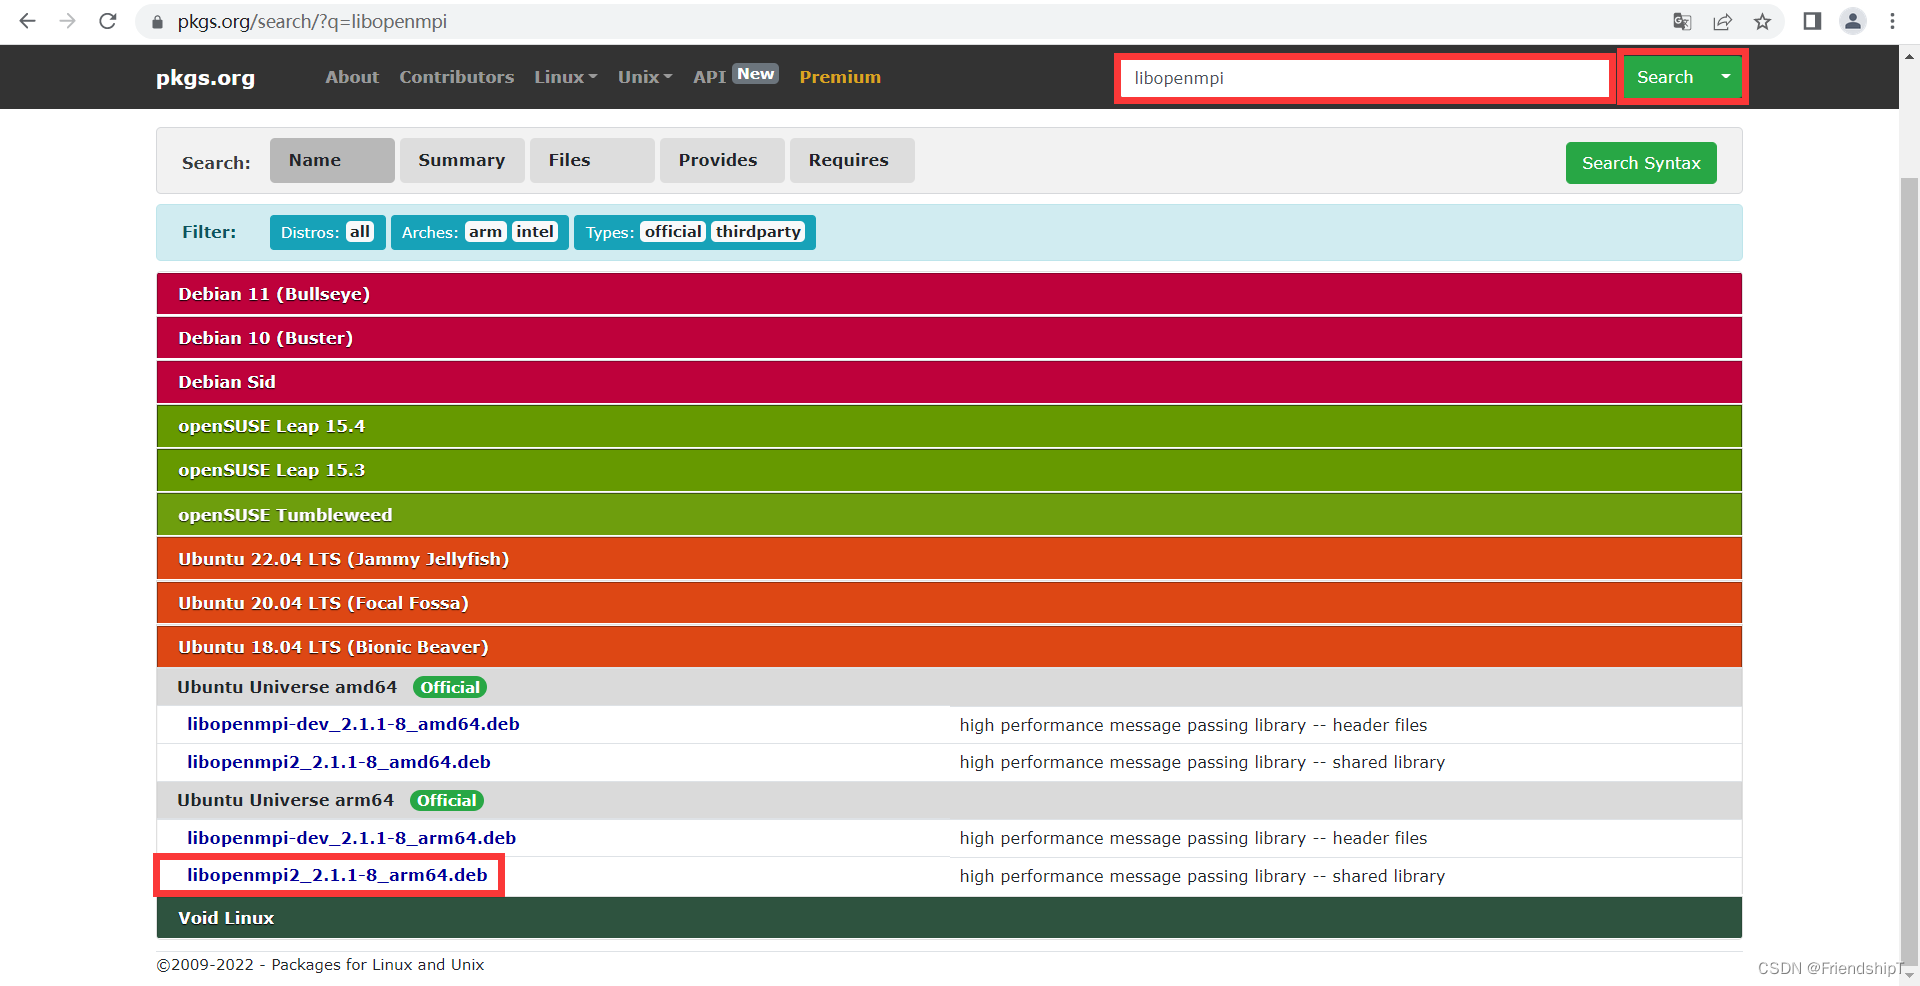Open the Search button dropdown arrow
Viewport: 1920px width, 986px height.
[1725, 77]
